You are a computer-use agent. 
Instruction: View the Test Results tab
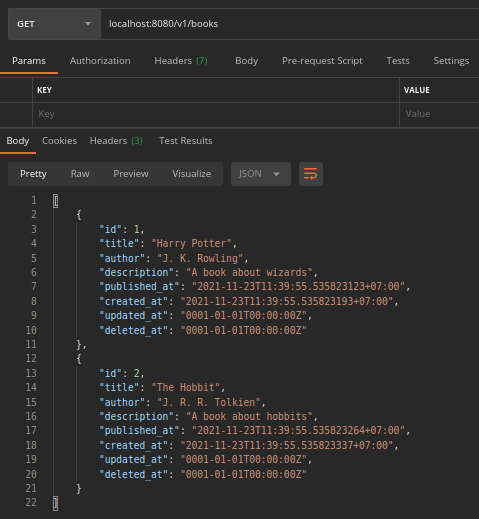[186, 141]
